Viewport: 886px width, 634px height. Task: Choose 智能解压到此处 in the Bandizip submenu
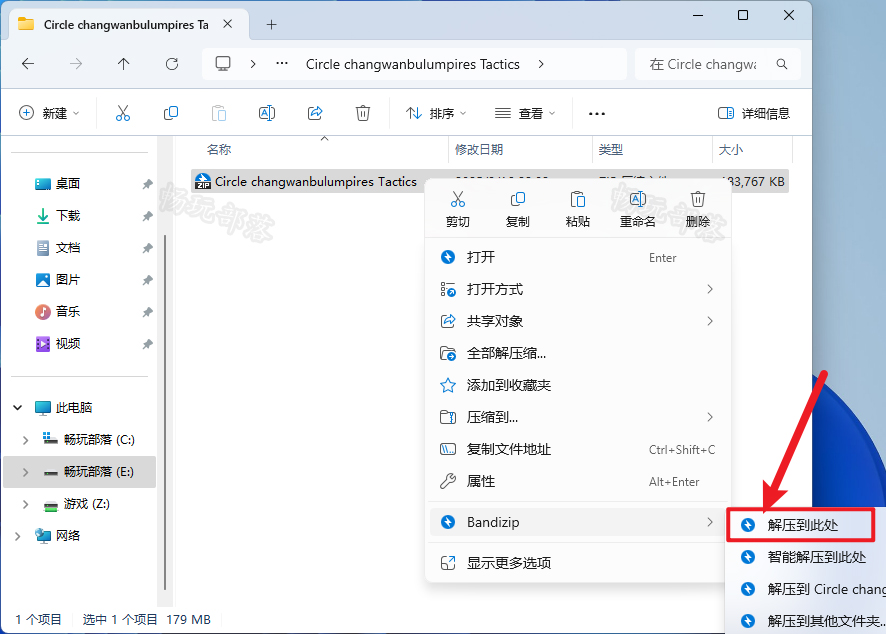coord(807,557)
